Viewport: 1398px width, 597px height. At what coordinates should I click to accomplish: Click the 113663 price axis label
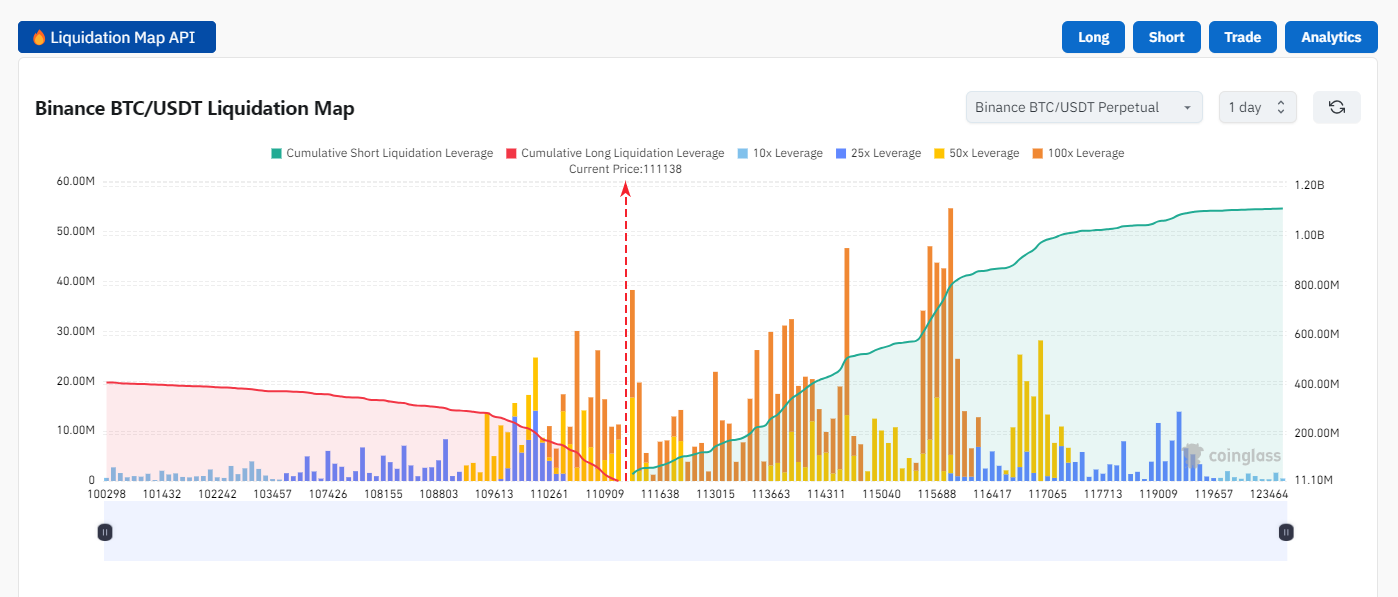pyautogui.click(x=771, y=494)
